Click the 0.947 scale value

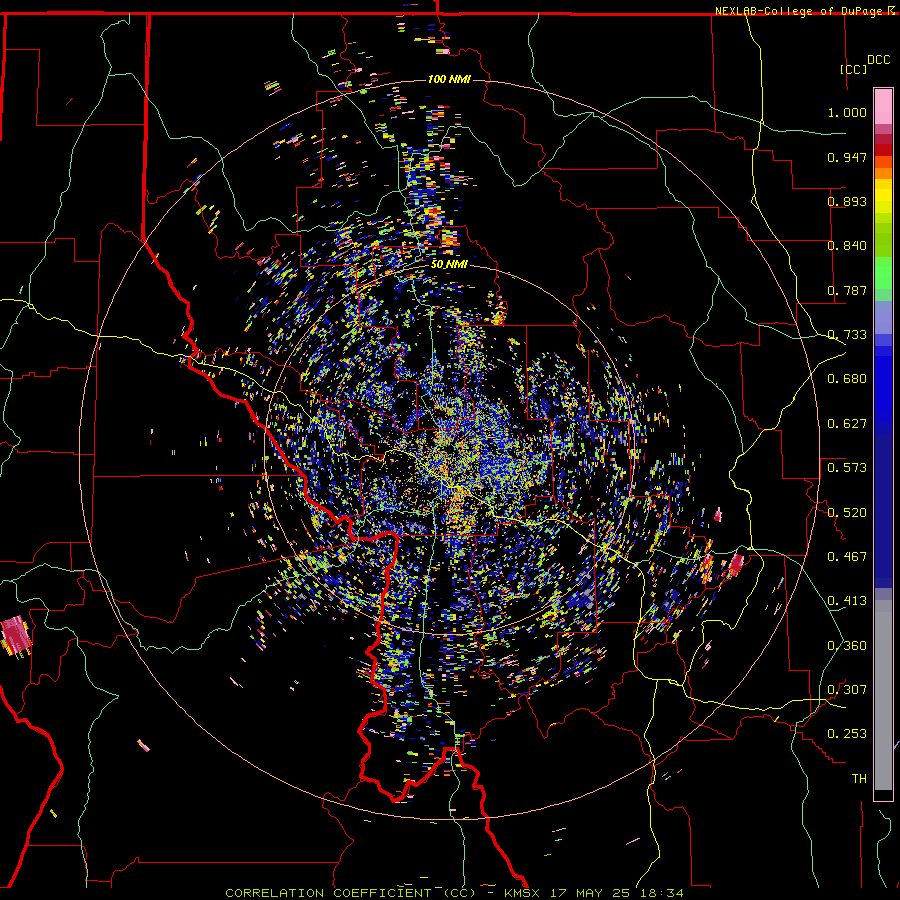847,157
